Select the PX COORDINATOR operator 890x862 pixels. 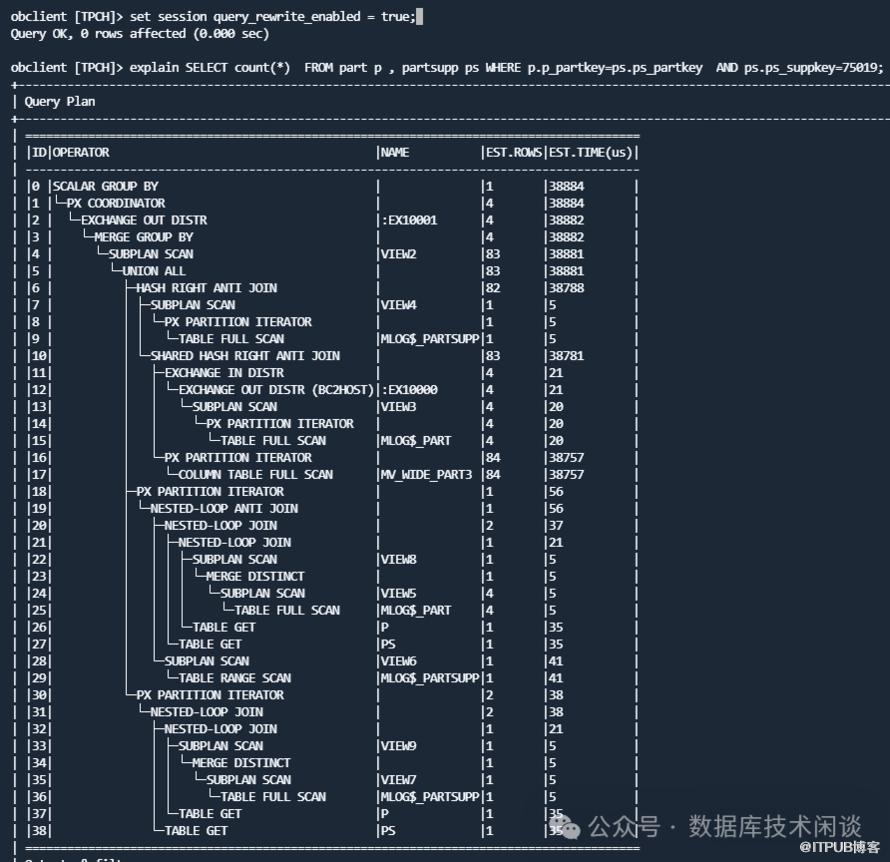coord(115,203)
